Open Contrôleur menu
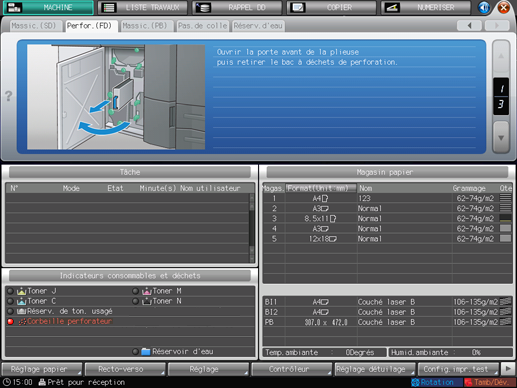 292,369
